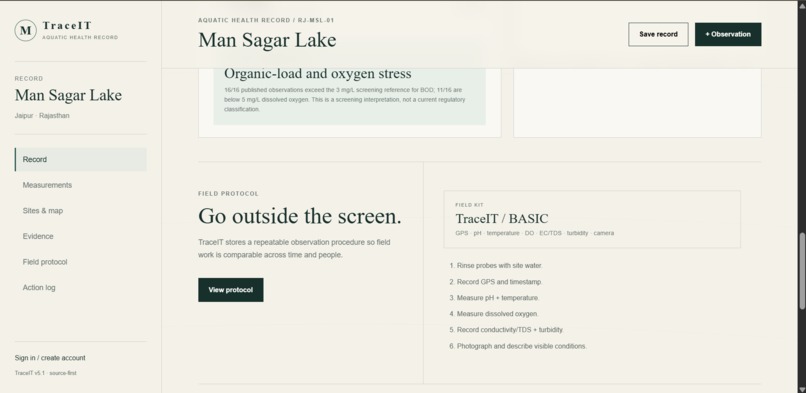
Task: Select Evidence in the sidebar
Action: [x=81, y=236]
